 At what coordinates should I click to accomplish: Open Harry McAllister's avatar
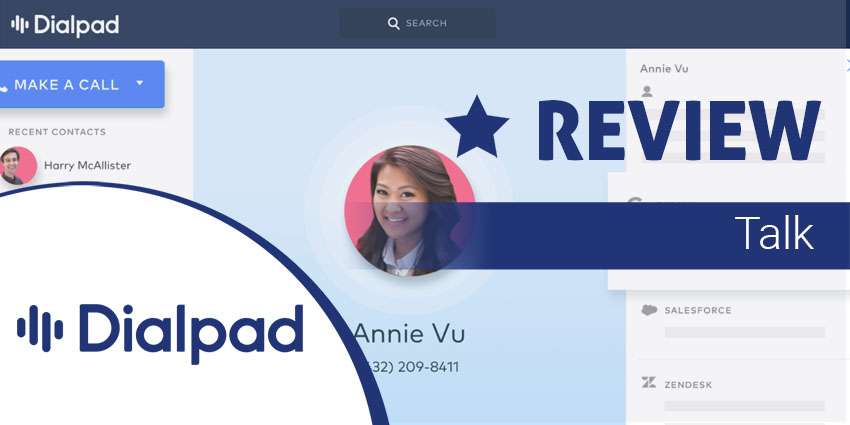click(x=18, y=165)
